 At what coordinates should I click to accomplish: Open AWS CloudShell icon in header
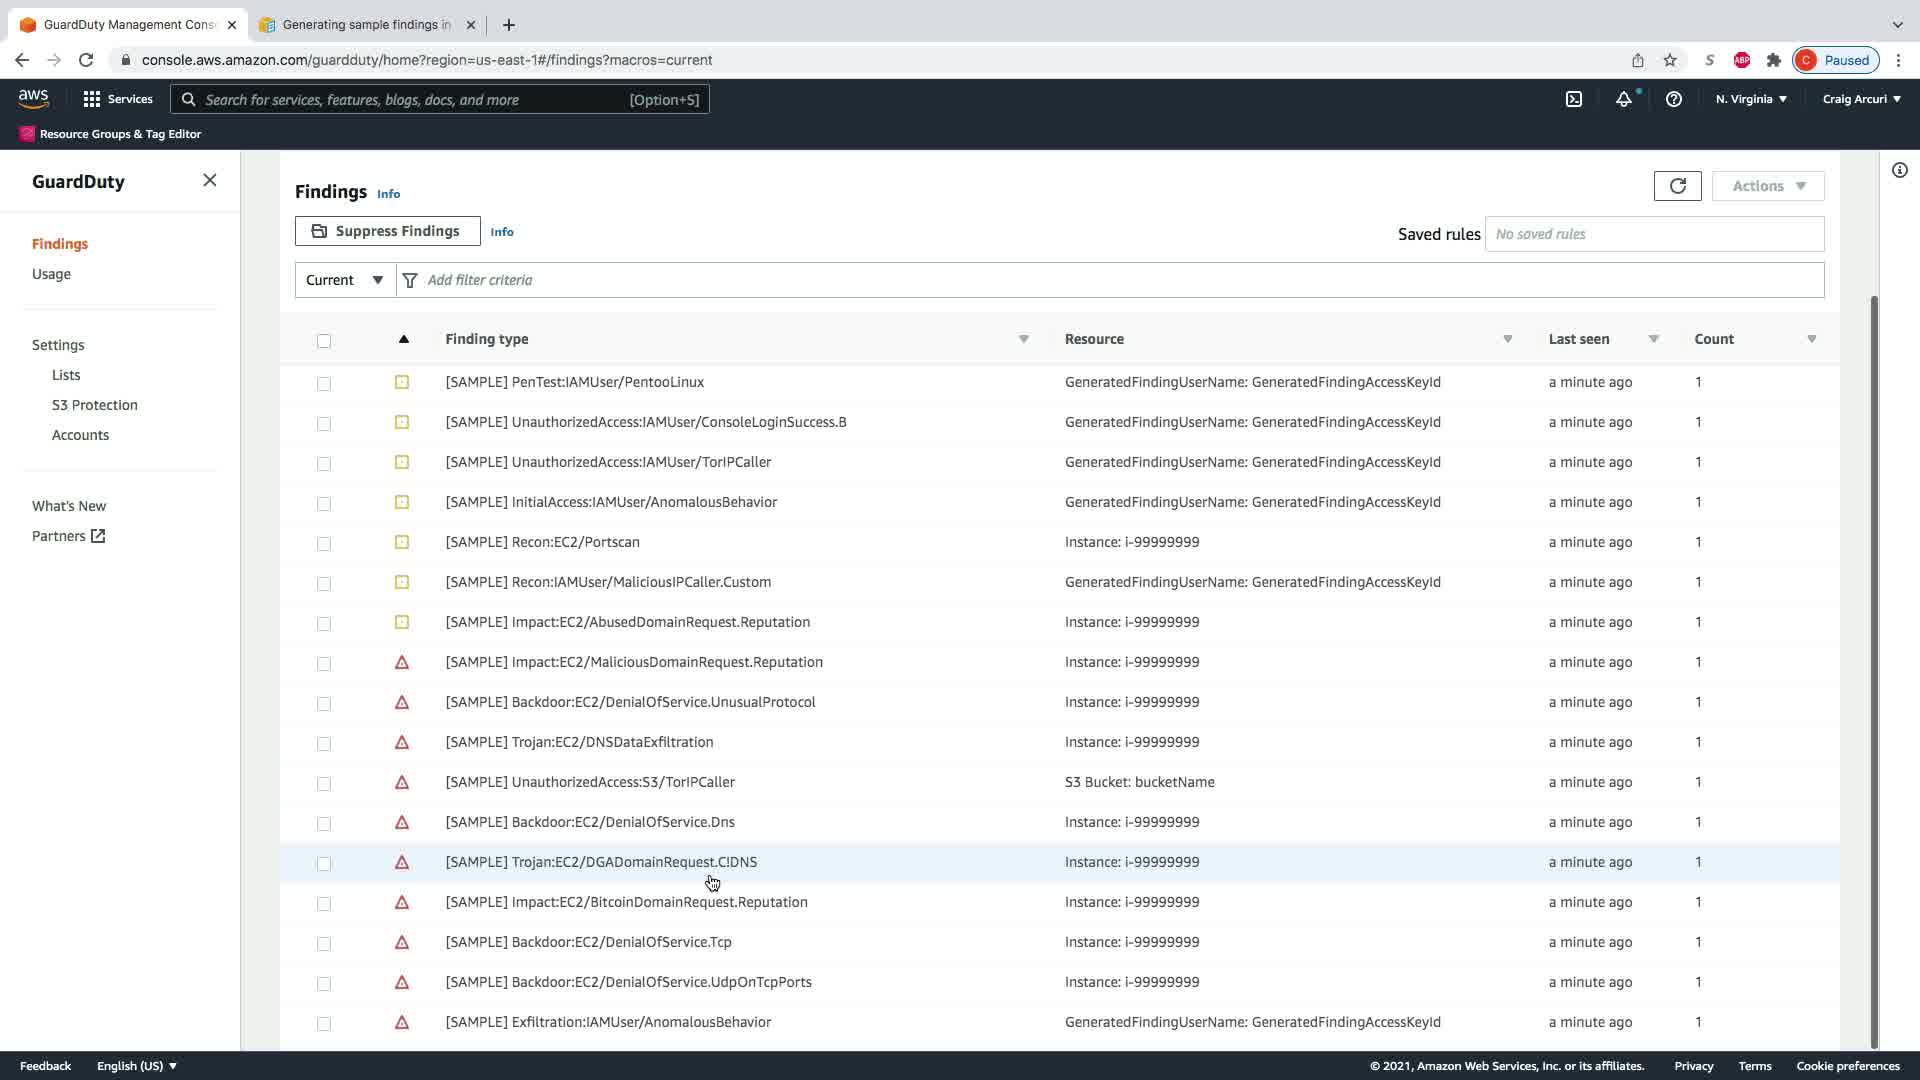point(1574,99)
